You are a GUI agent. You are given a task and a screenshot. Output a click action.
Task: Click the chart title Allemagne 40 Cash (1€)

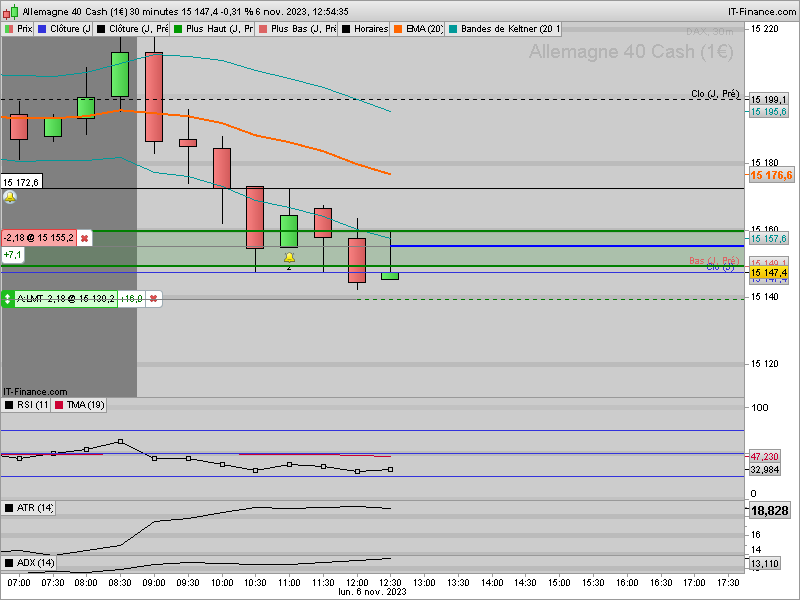click(74, 11)
